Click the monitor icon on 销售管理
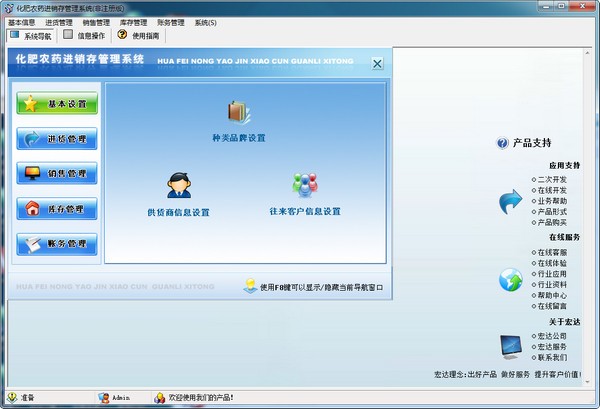600x409 pixels. coord(33,173)
